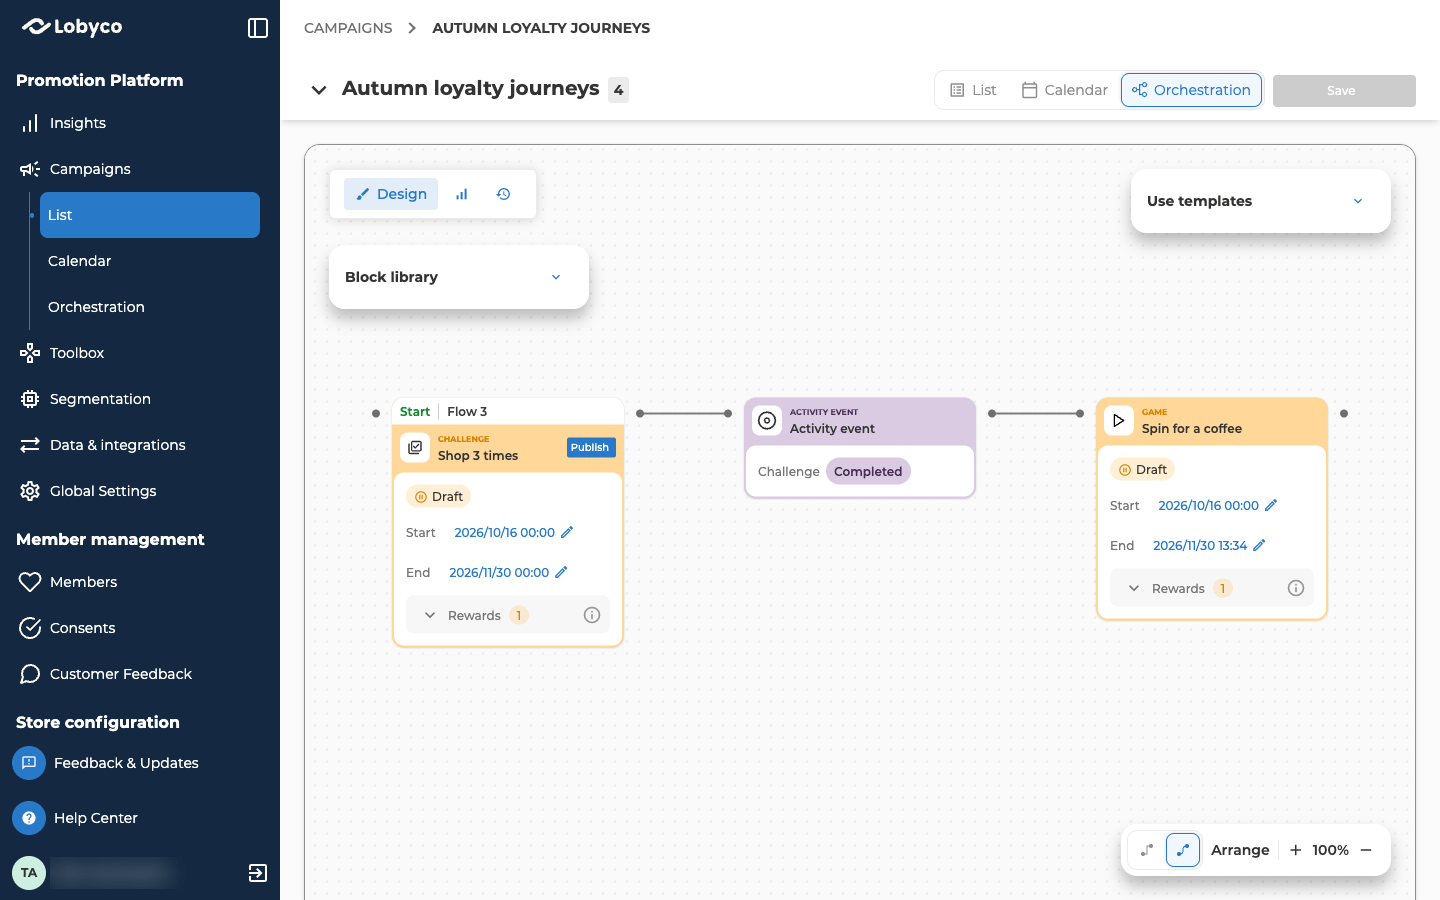
Task: Collapse the Autumn loyalty journeys header chevron
Action: tap(319, 90)
